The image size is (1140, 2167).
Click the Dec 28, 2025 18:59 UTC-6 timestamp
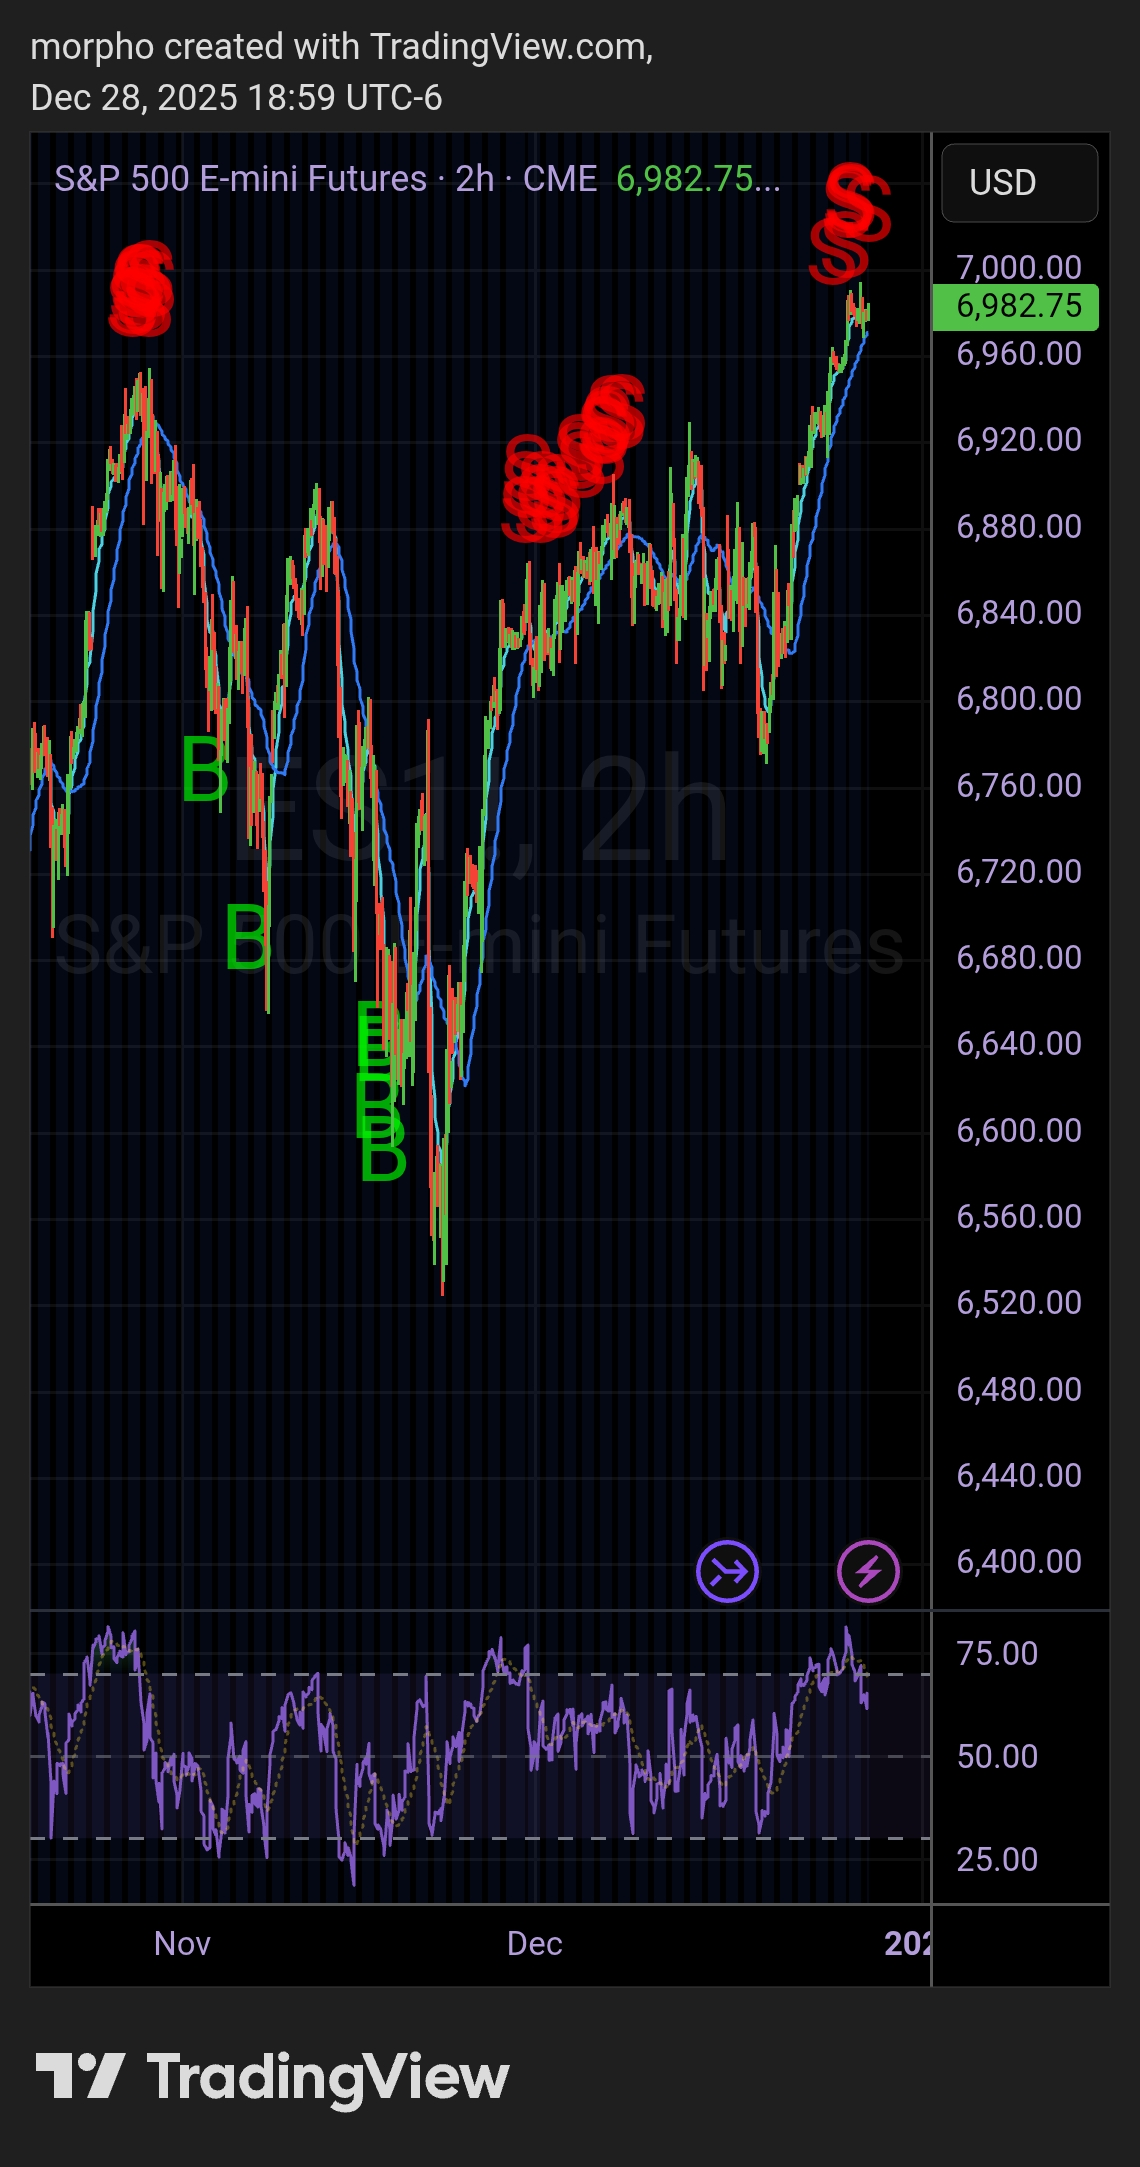(236, 98)
